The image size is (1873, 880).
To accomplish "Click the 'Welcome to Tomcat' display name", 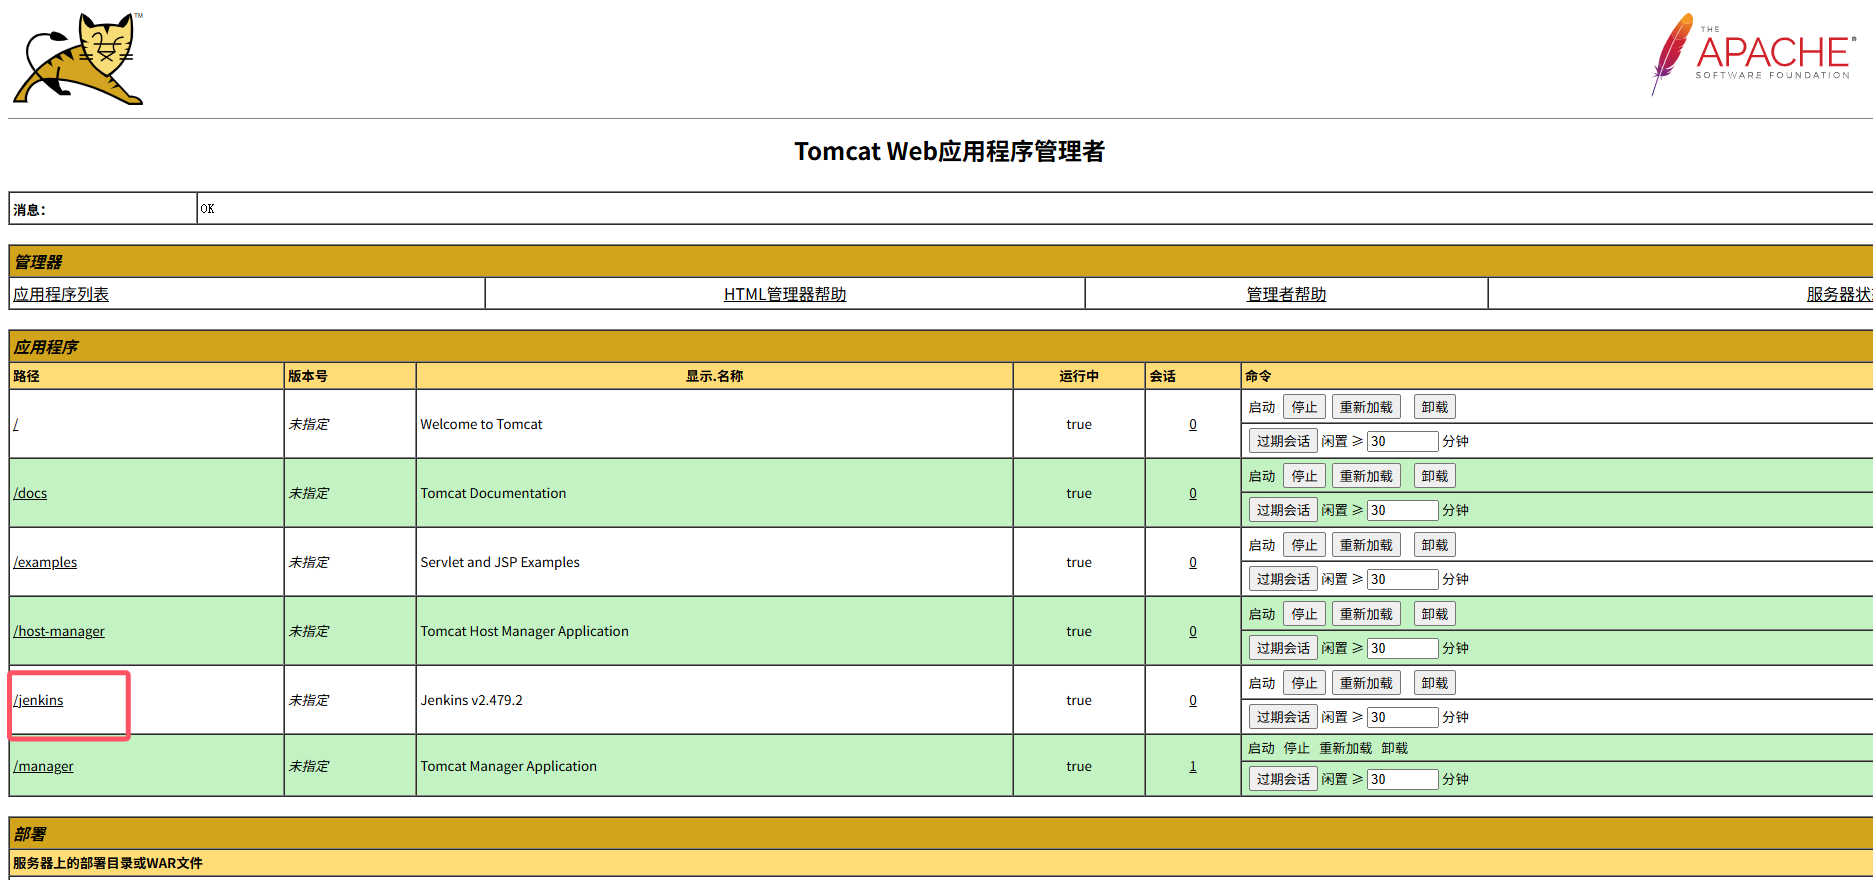I will point(481,424).
